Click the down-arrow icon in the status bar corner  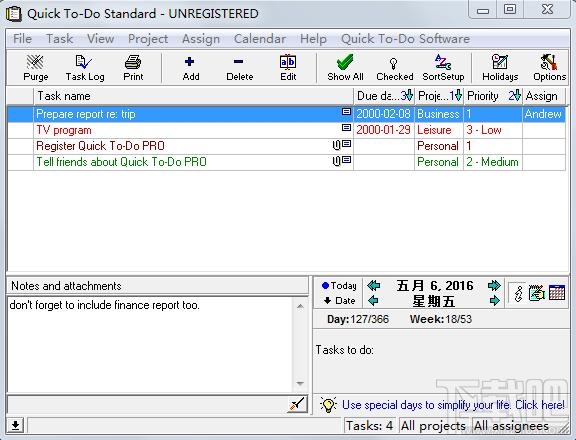(15, 426)
